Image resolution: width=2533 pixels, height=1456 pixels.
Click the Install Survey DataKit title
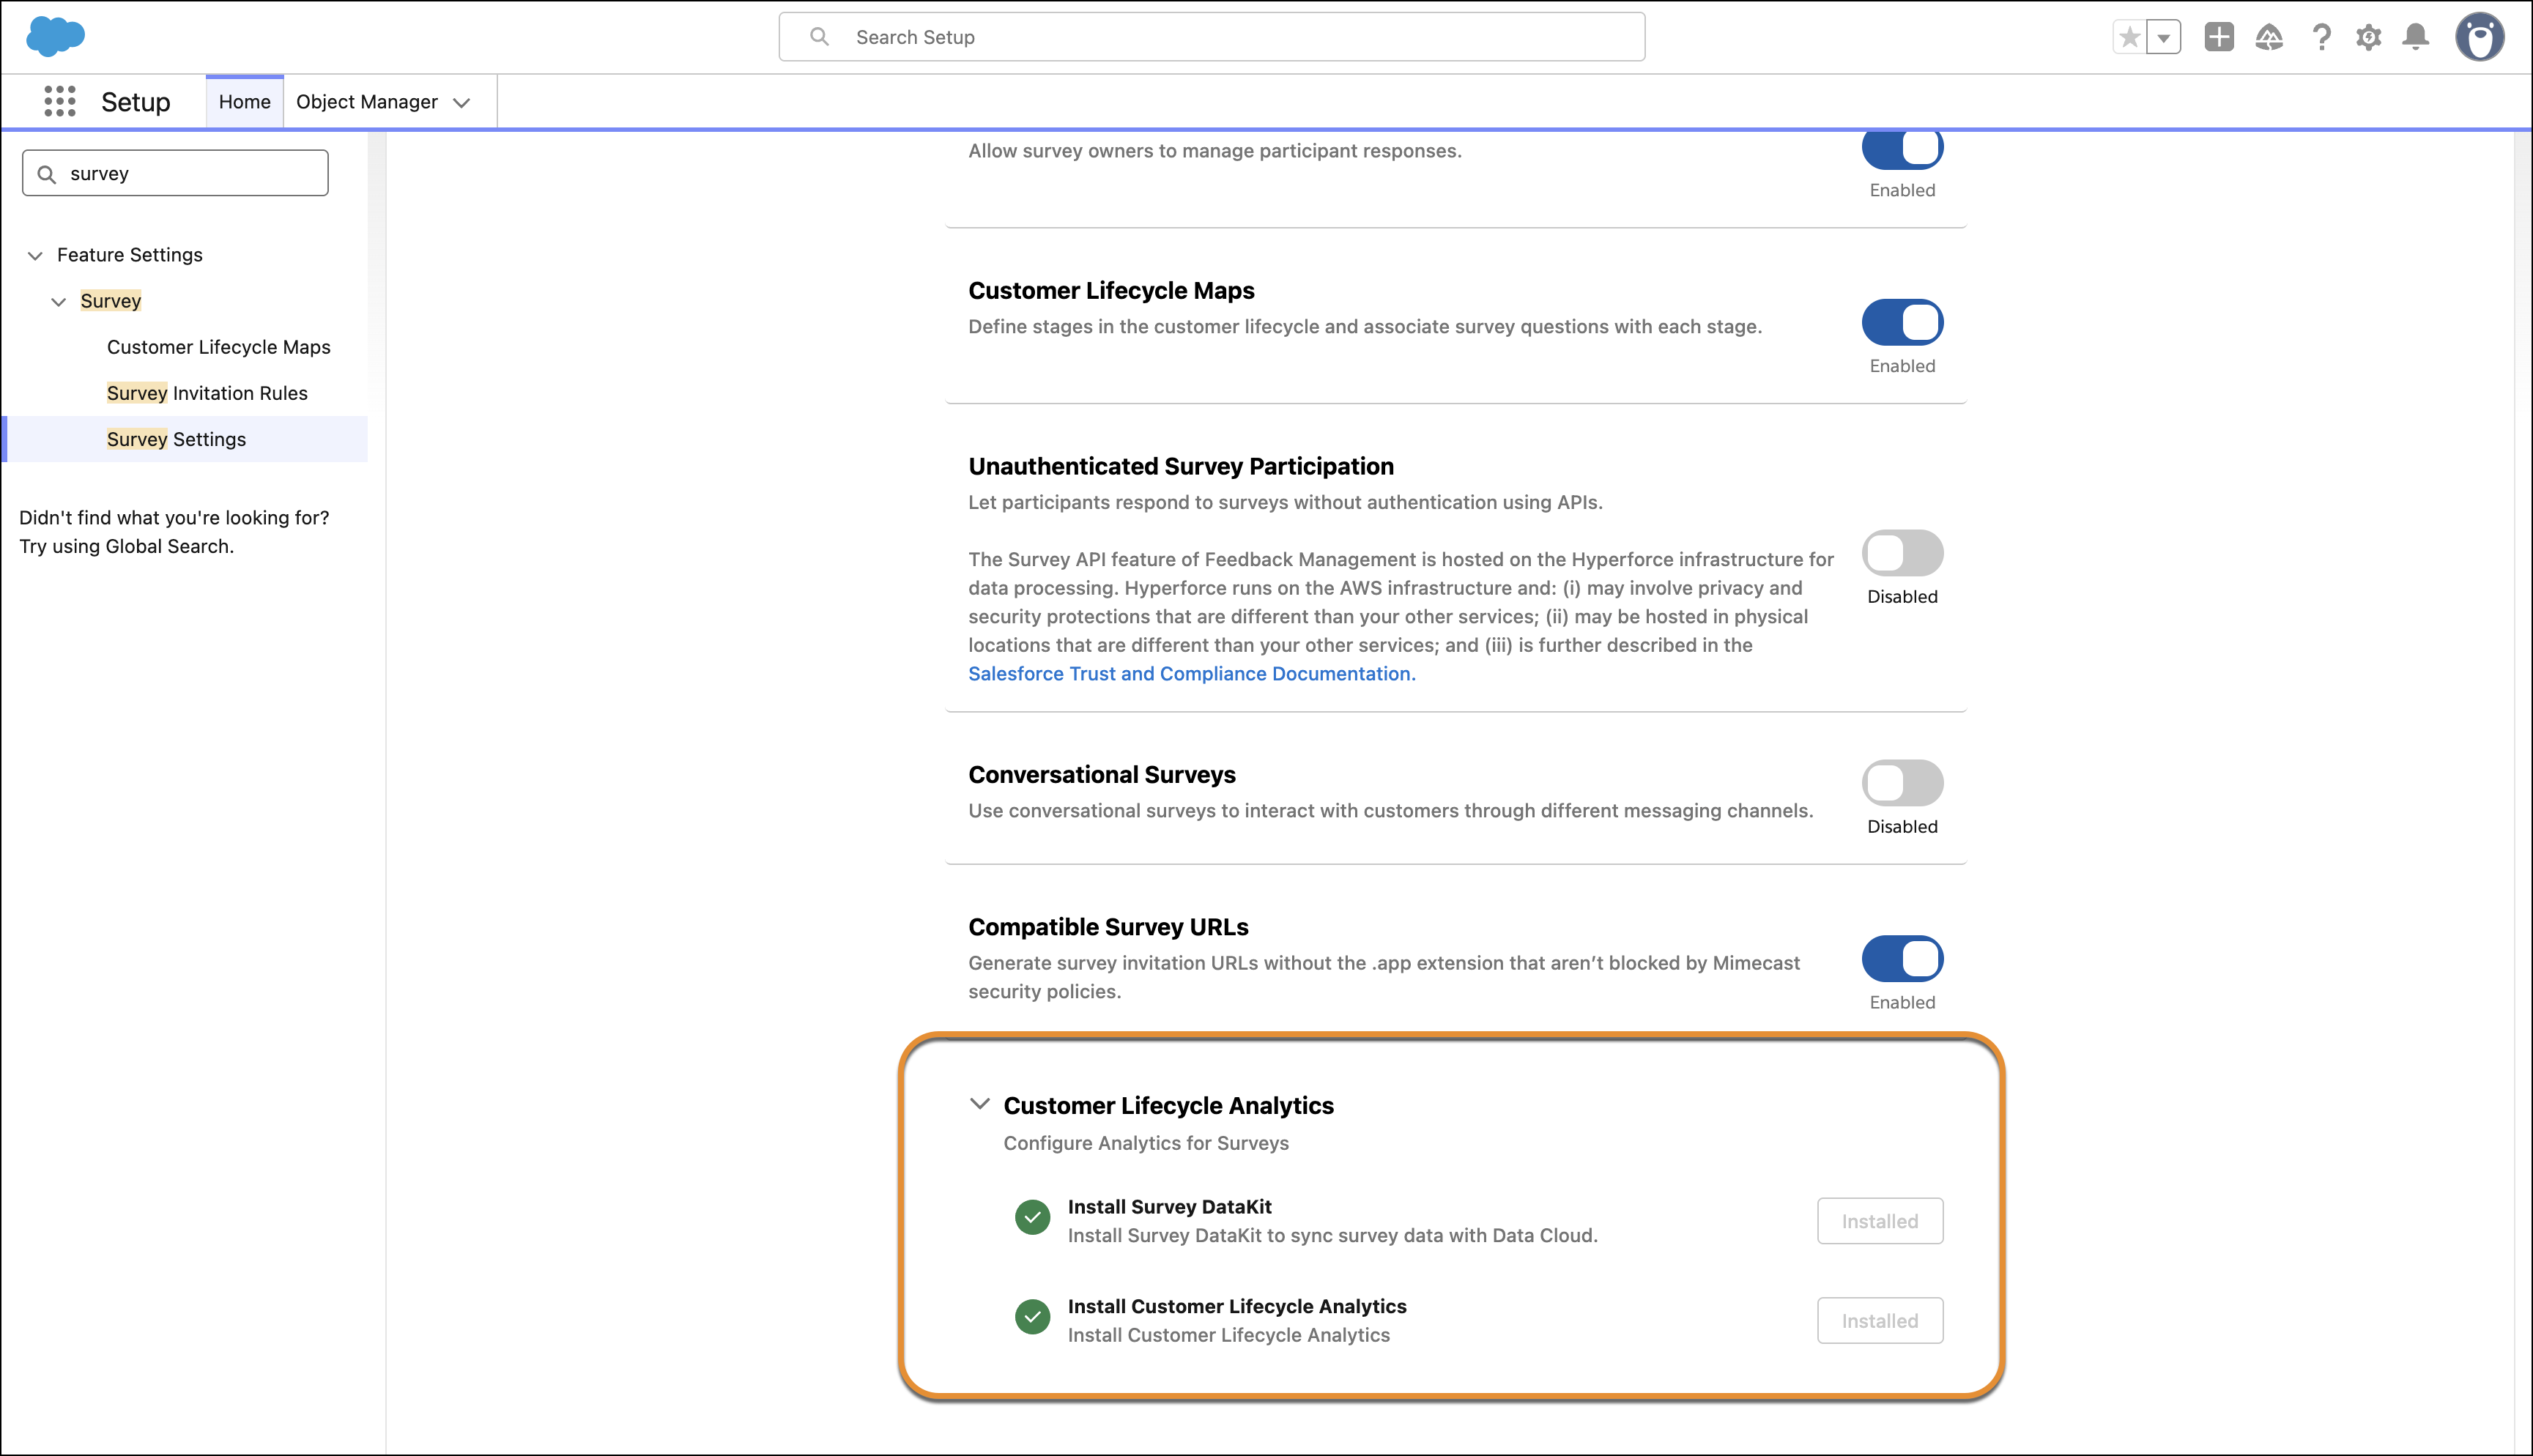coord(1169,1207)
